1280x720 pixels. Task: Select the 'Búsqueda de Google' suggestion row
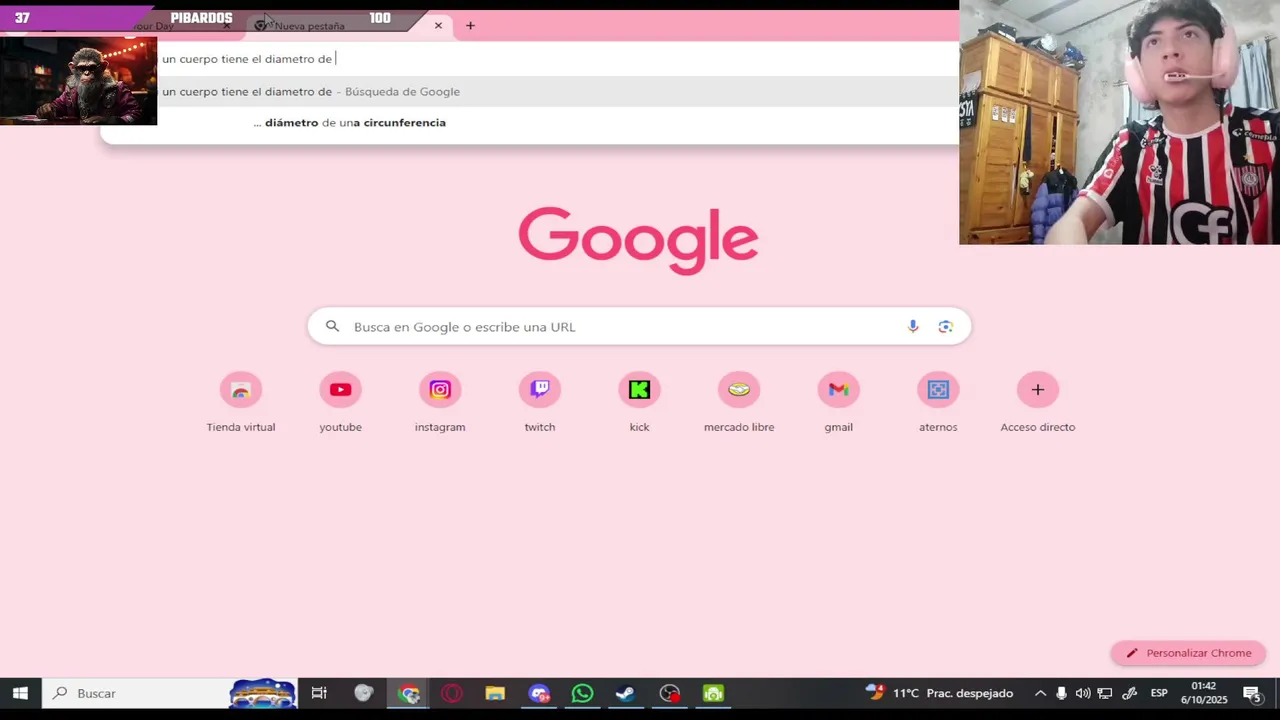(x=530, y=92)
